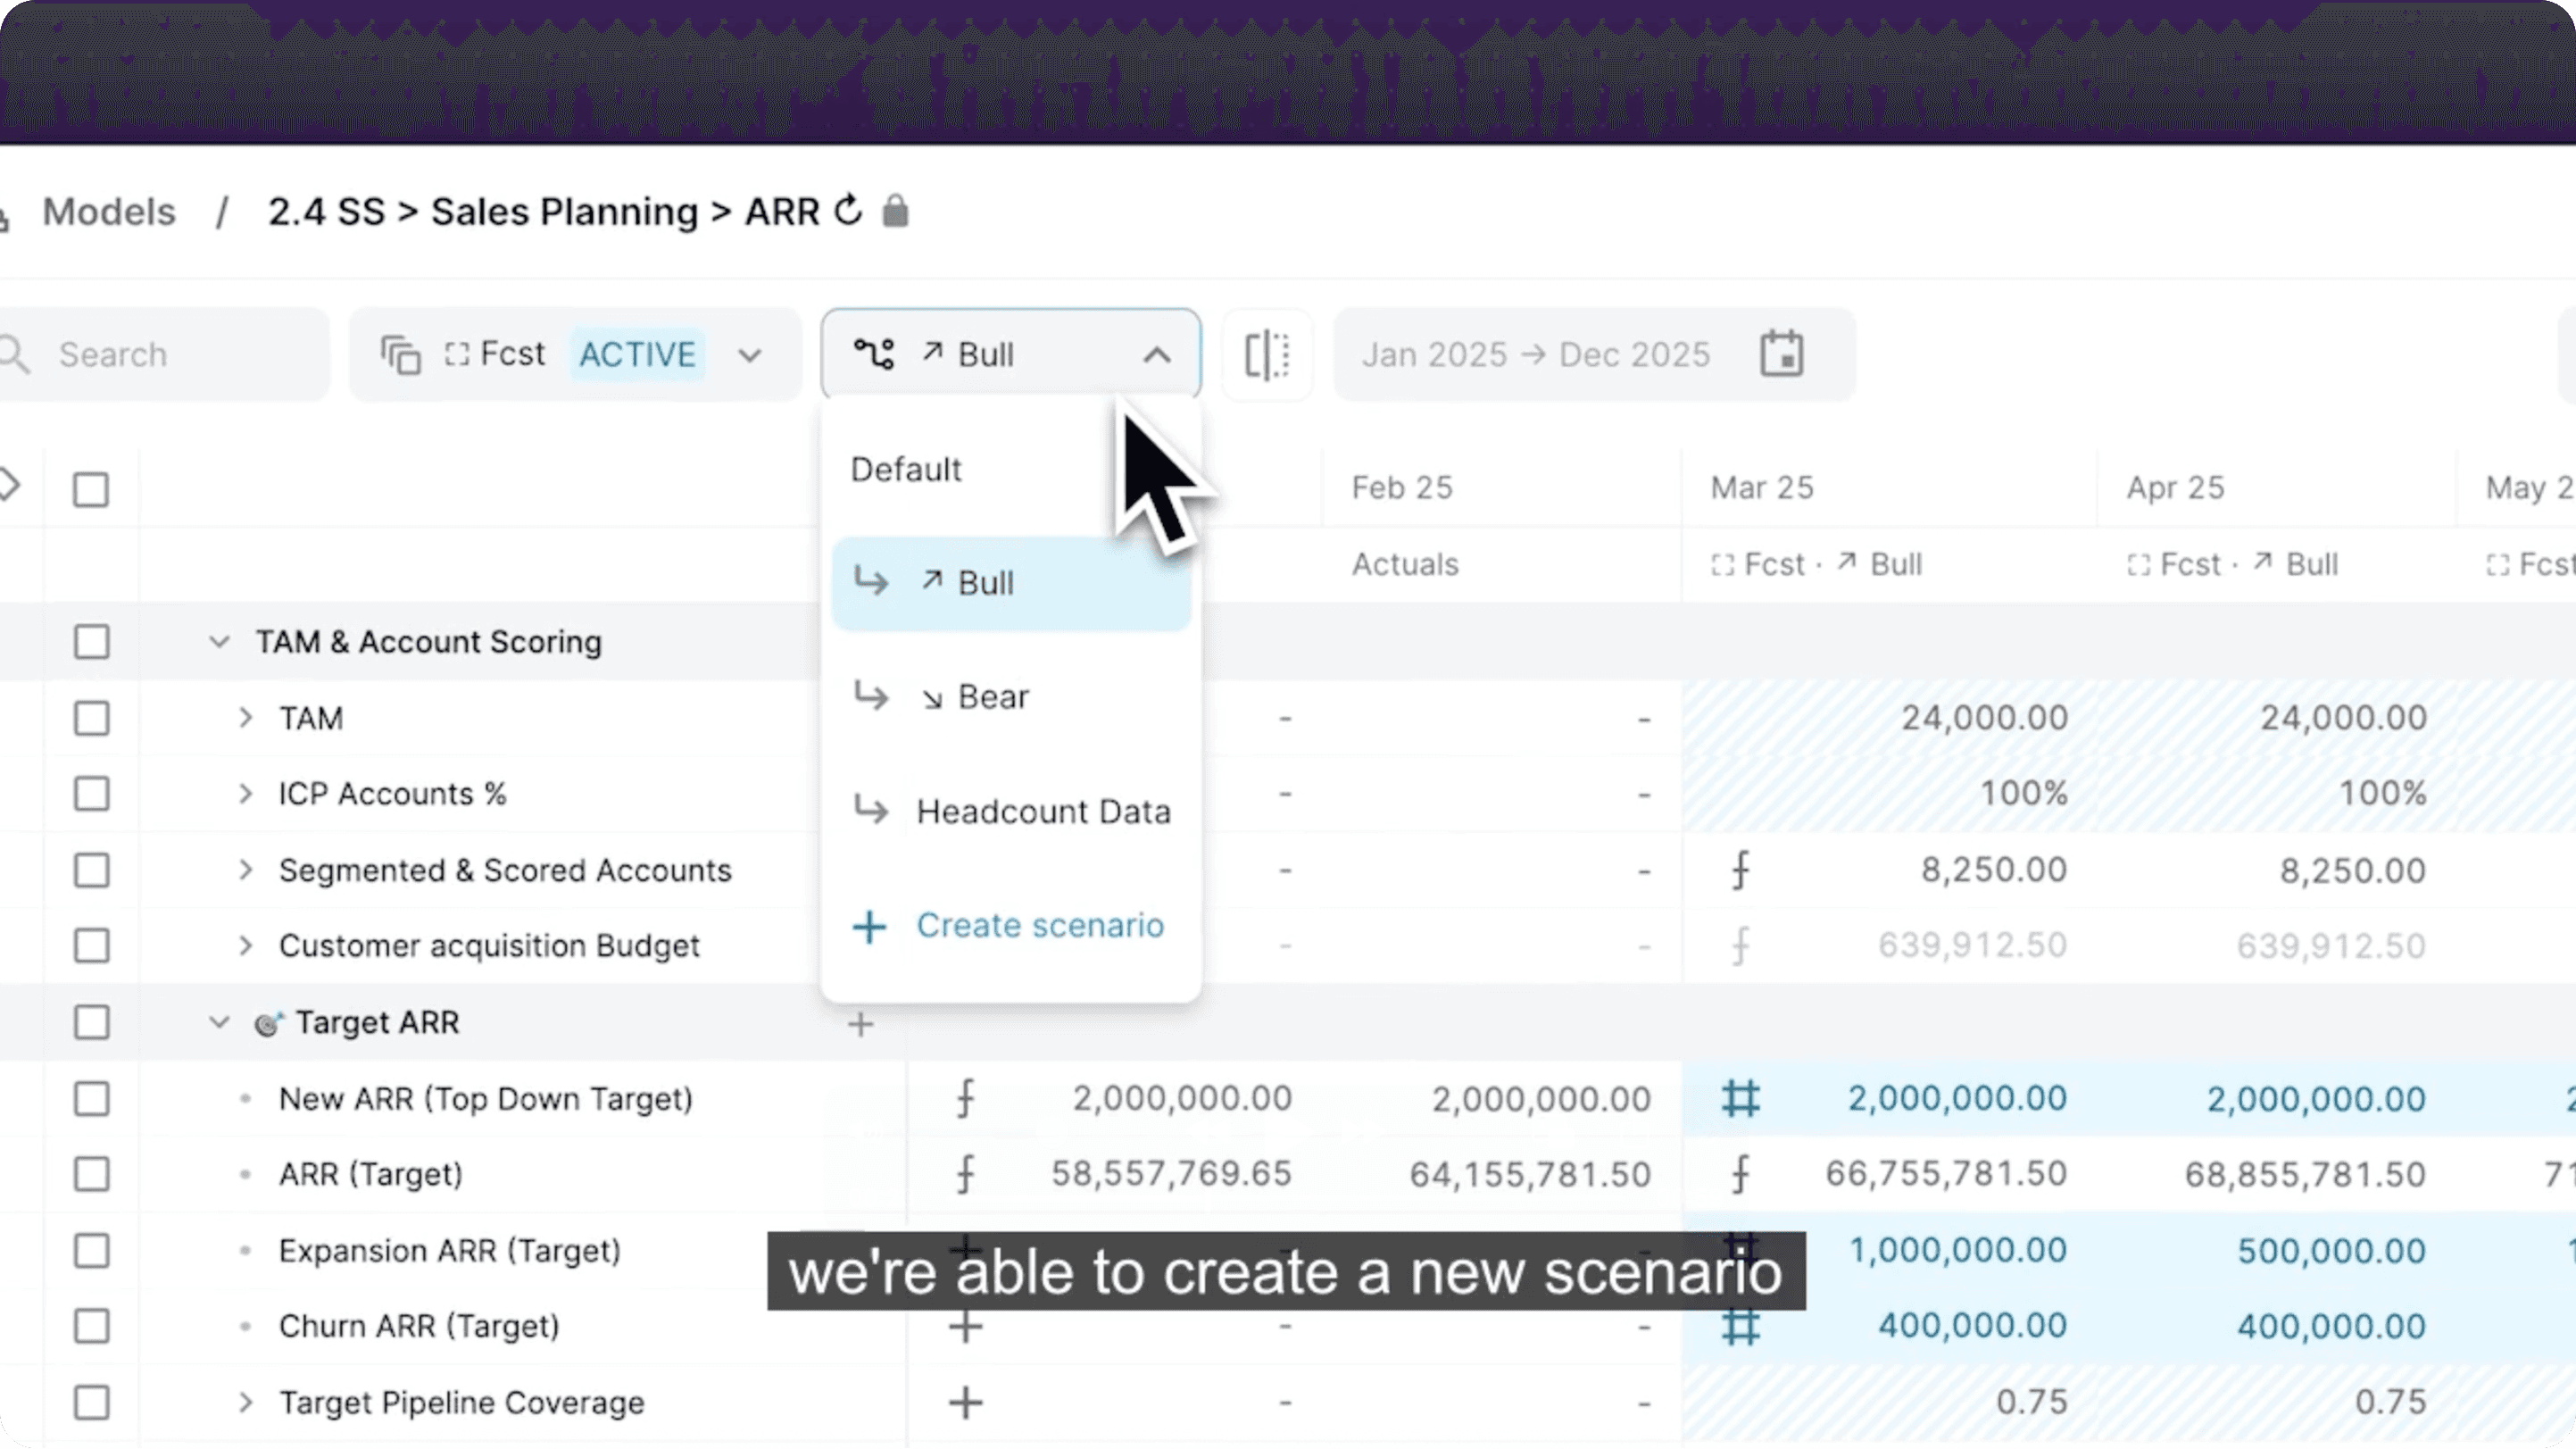
Task: Click the Actuals label under Feb 25
Action: click(1405, 565)
